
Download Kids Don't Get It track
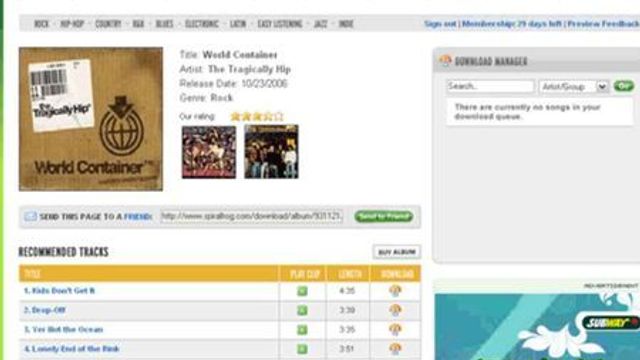tap(395, 291)
